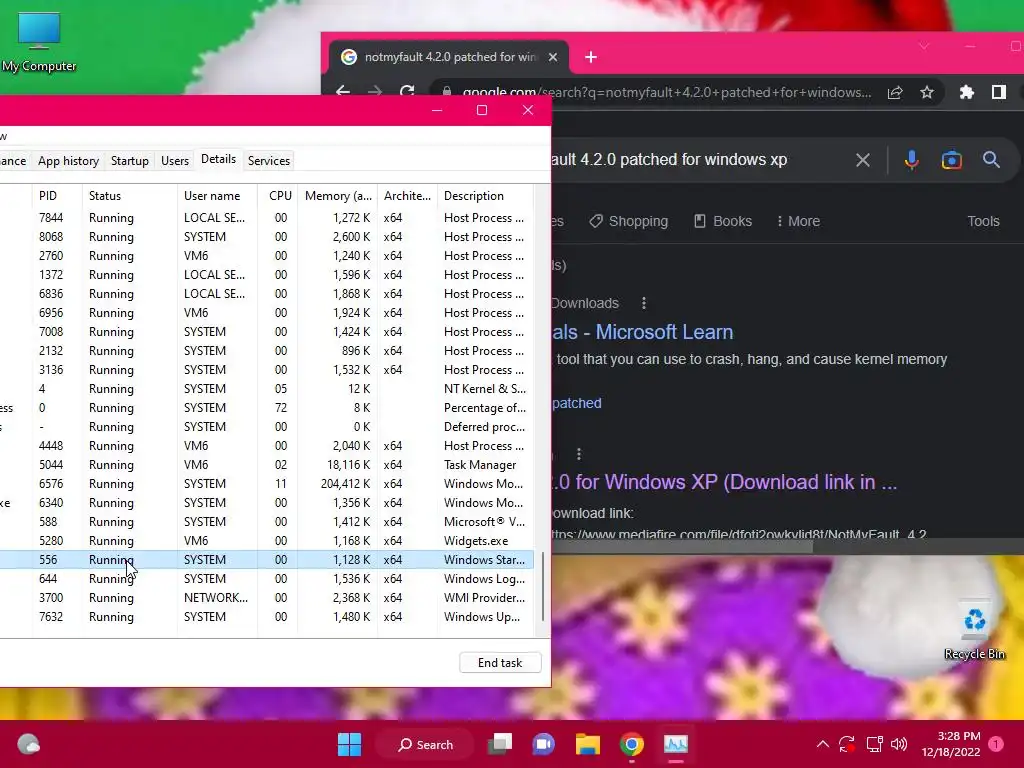Bookmark page with star icon
The image size is (1024, 768).
[x=927, y=93]
